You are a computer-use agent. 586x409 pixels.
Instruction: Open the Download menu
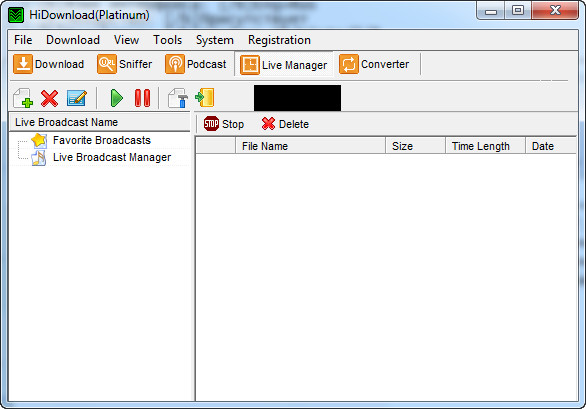point(73,40)
